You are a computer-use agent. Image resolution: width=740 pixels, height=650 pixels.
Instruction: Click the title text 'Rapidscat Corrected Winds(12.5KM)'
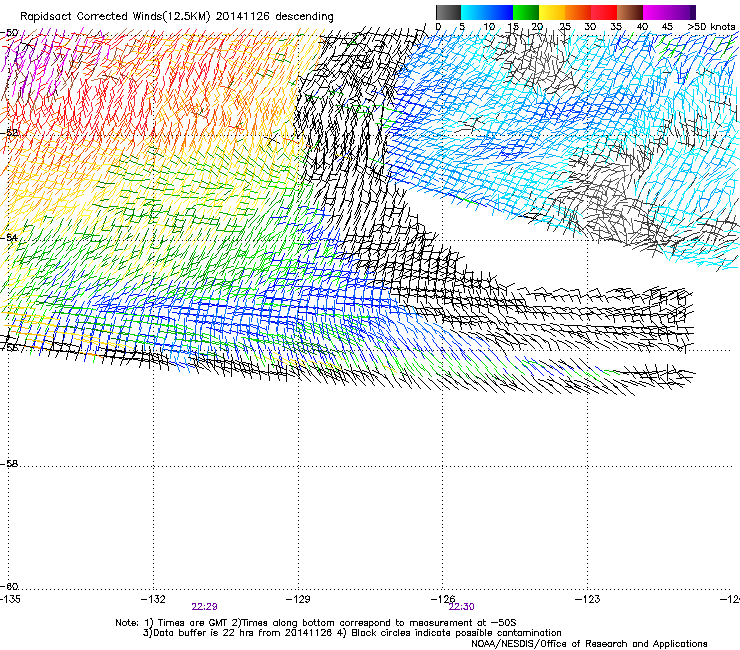pyautogui.click(x=115, y=17)
